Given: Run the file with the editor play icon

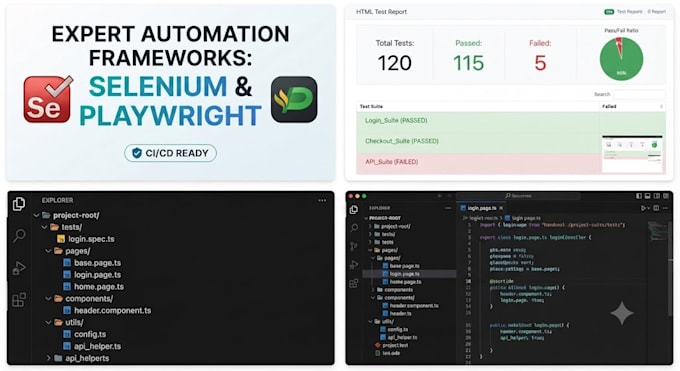Looking at the screenshot, I should pyautogui.click(x=643, y=208).
